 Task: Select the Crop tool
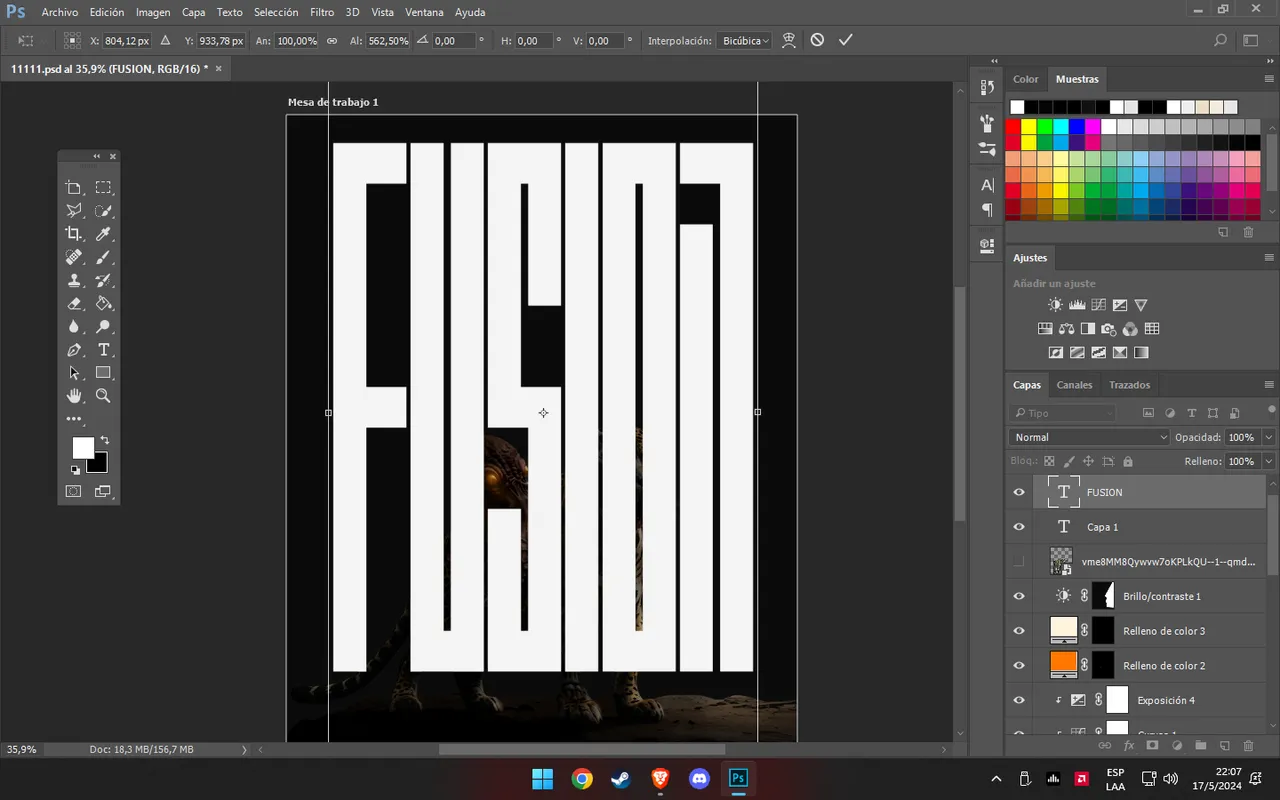click(74, 234)
